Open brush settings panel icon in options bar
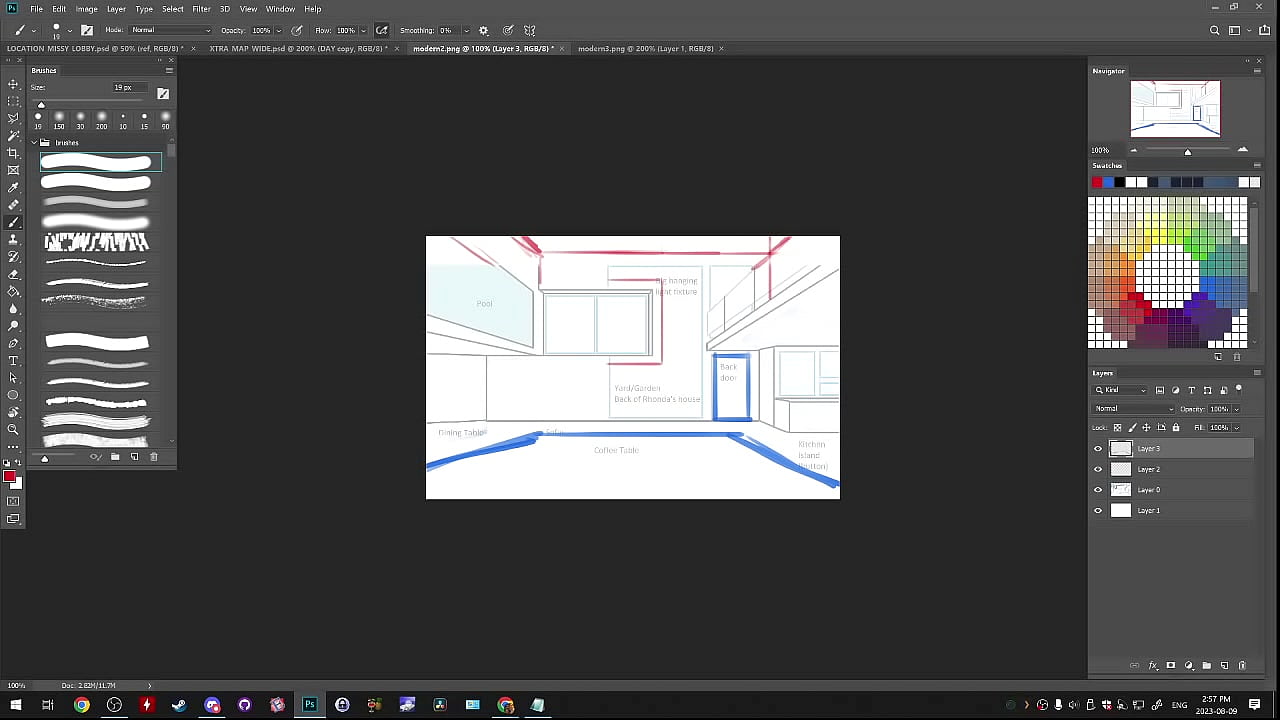Screen dimensions: 1280x720 (x=87, y=30)
